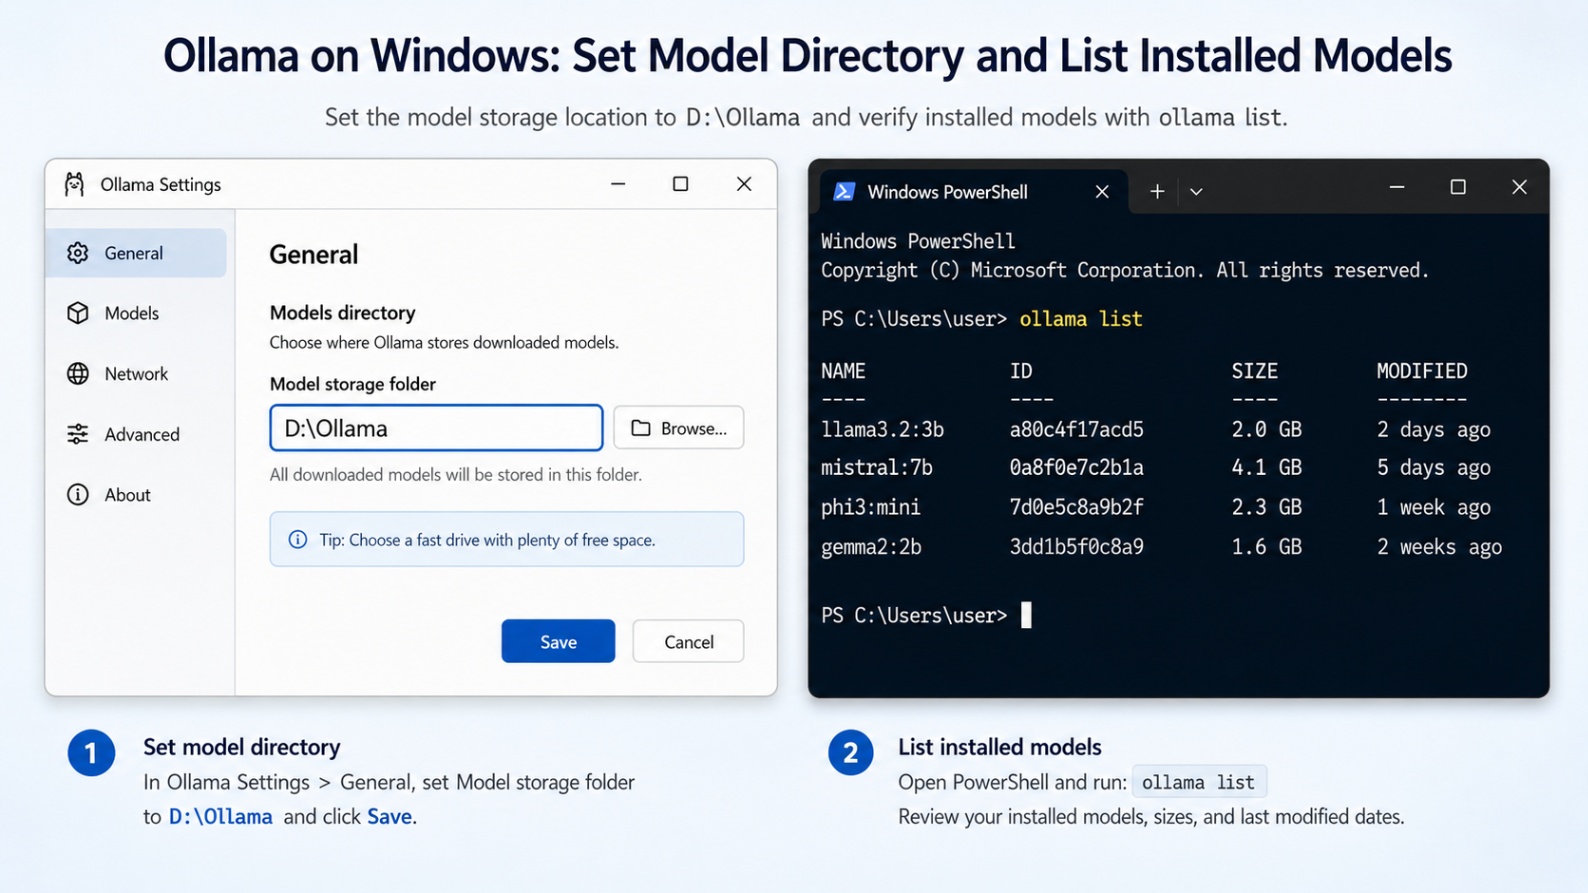The image size is (1588, 893).
Task: Click the 4.1 GB size value
Action: pyautogui.click(x=1267, y=467)
